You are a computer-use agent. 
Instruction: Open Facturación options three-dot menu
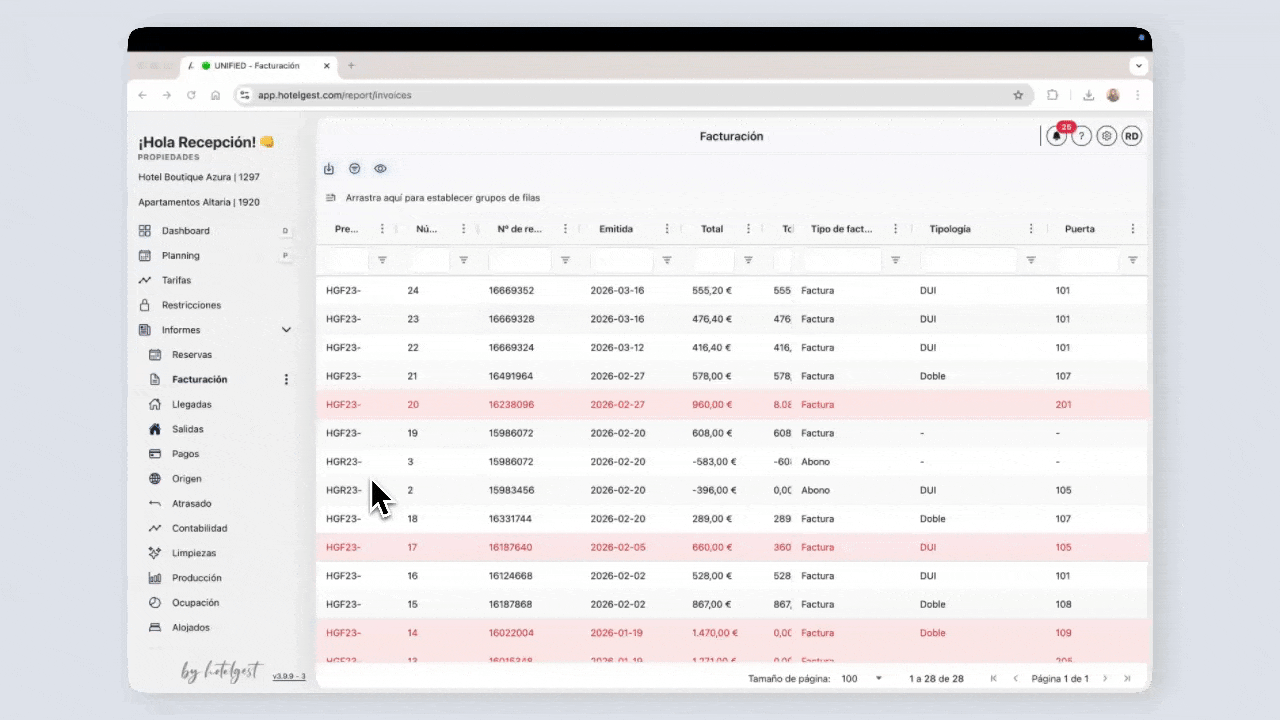(x=286, y=380)
